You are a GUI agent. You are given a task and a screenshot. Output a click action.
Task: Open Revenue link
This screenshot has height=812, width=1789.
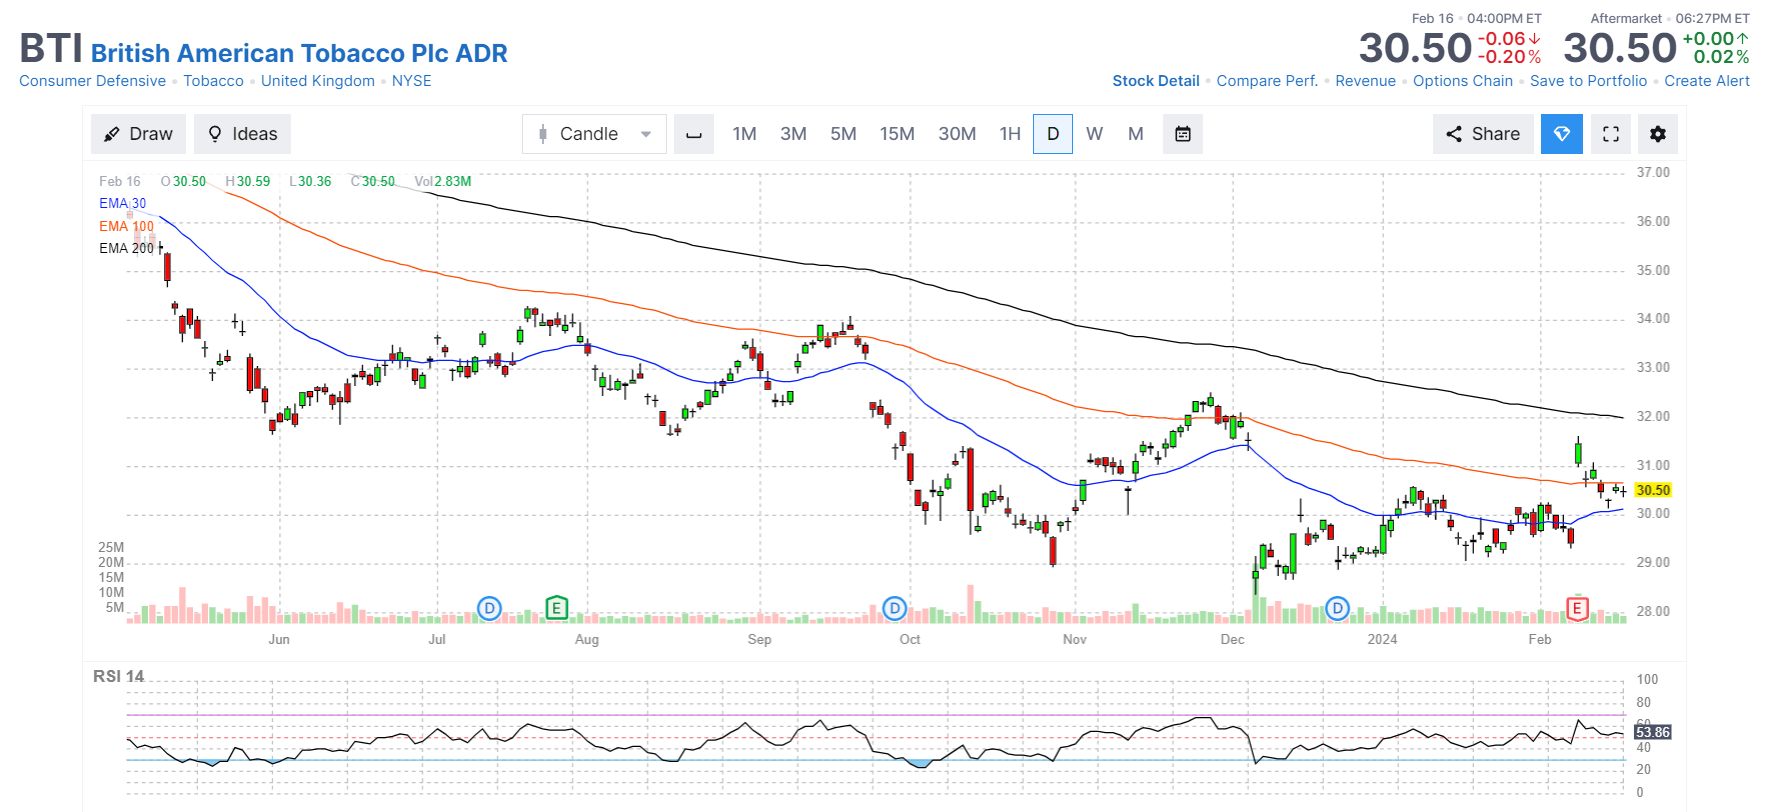coord(1365,81)
